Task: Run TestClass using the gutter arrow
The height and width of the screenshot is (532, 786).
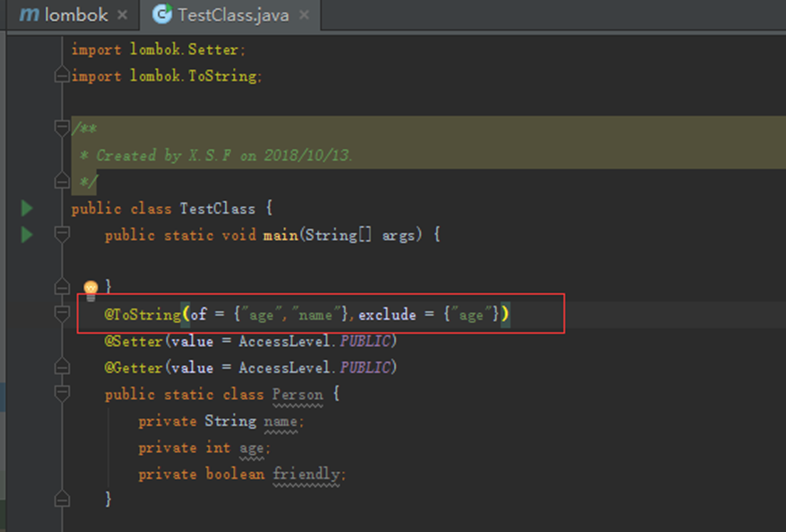Action: [26, 208]
